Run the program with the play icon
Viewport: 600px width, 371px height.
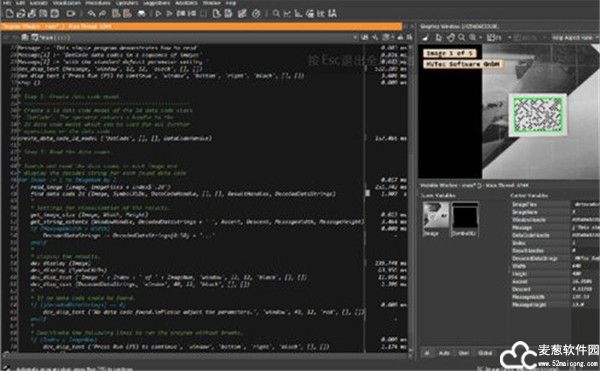click(158, 14)
